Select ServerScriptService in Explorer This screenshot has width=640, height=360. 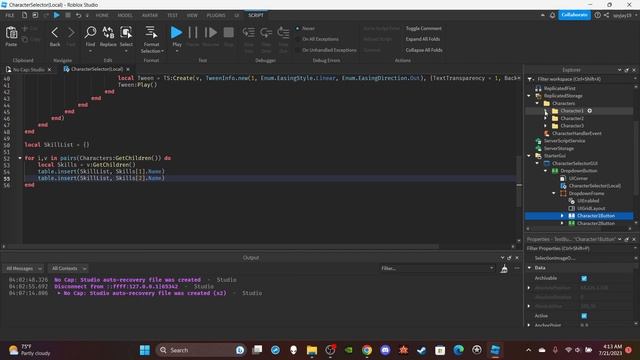pyautogui.click(x=564, y=141)
